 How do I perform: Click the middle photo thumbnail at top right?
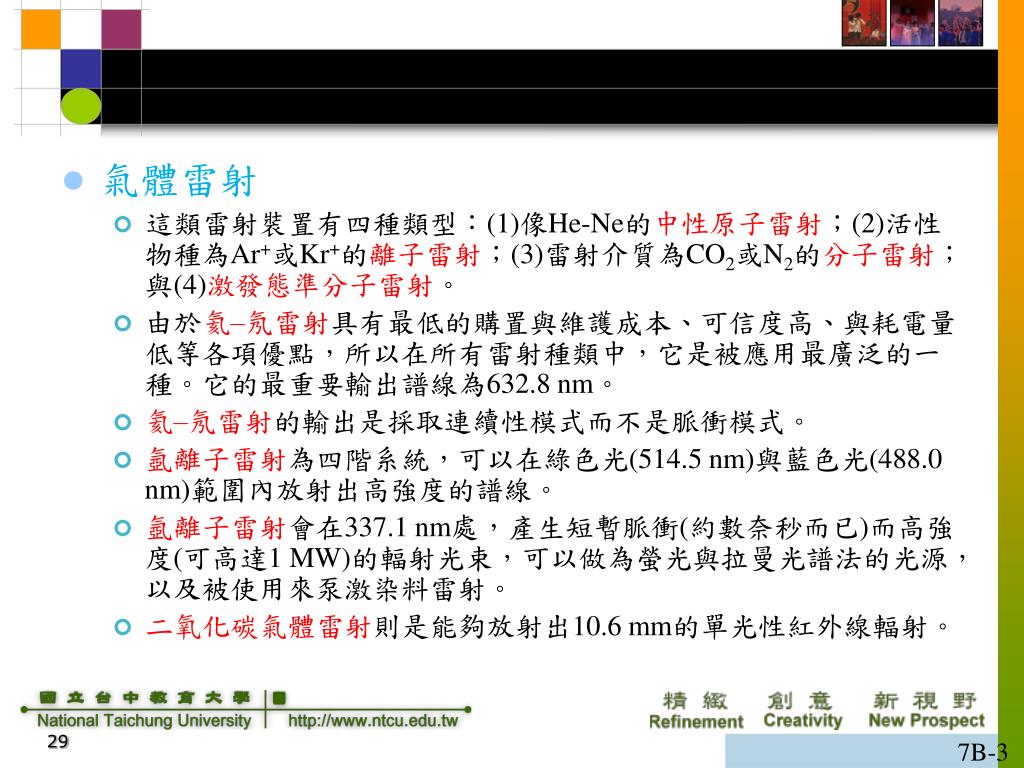[x=912, y=23]
